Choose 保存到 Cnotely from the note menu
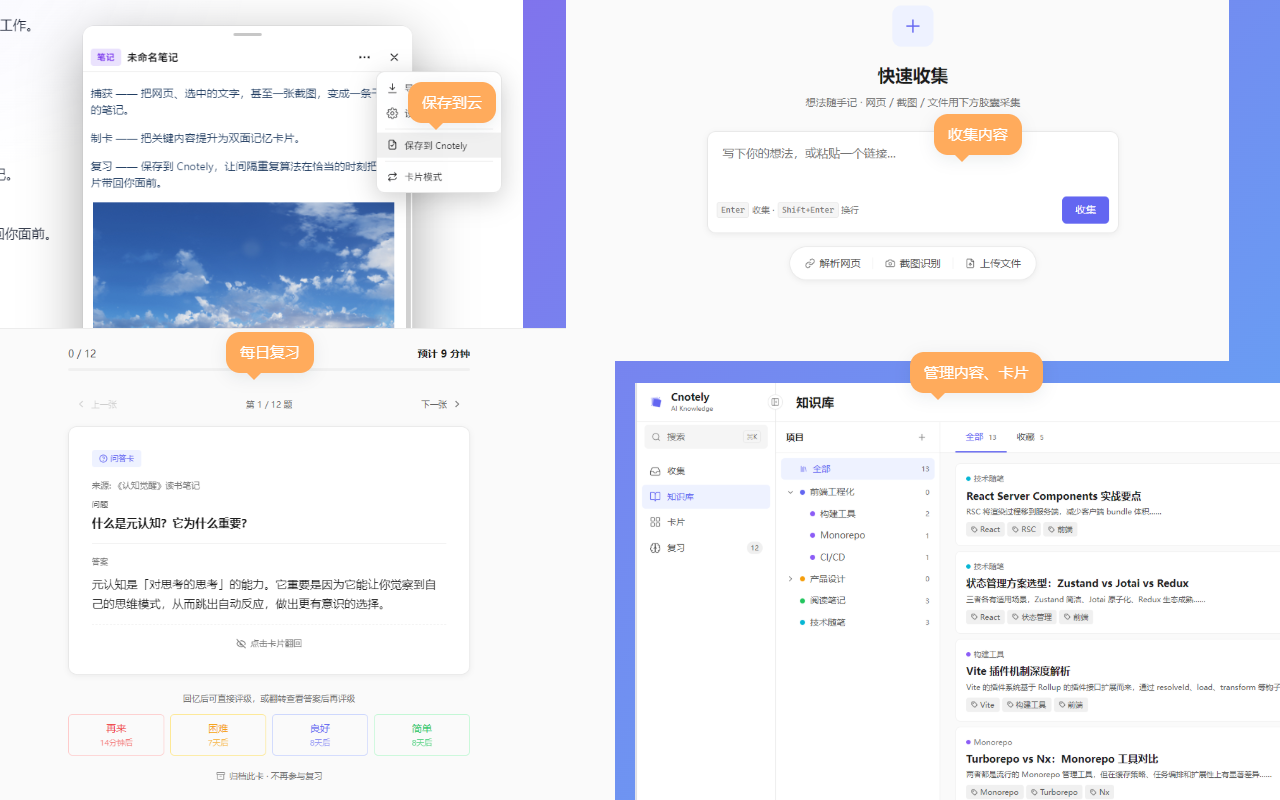The width and height of the screenshot is (1280, 800). click(x=439, y=145)
